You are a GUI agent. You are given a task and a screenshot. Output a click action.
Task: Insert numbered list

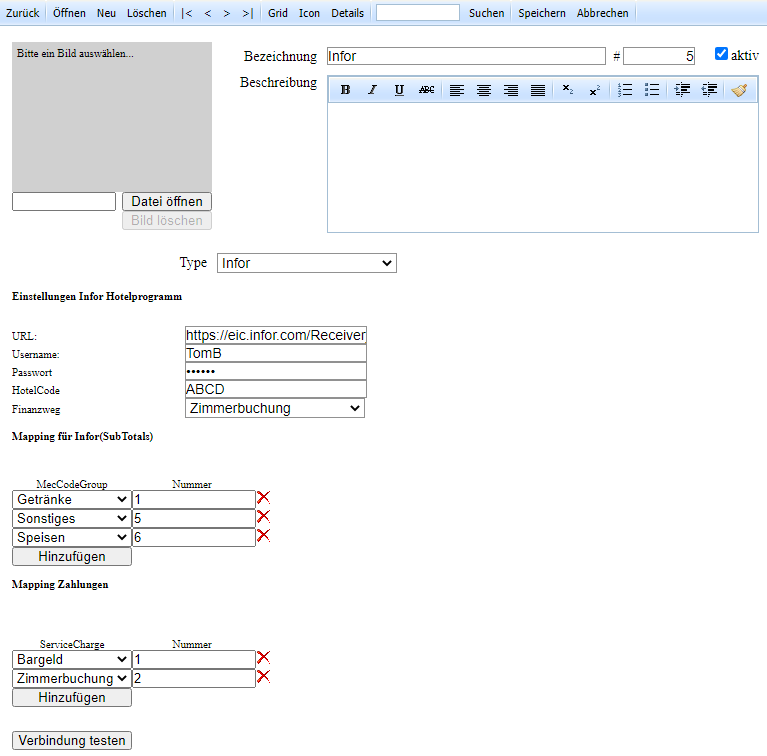point(625,90)
